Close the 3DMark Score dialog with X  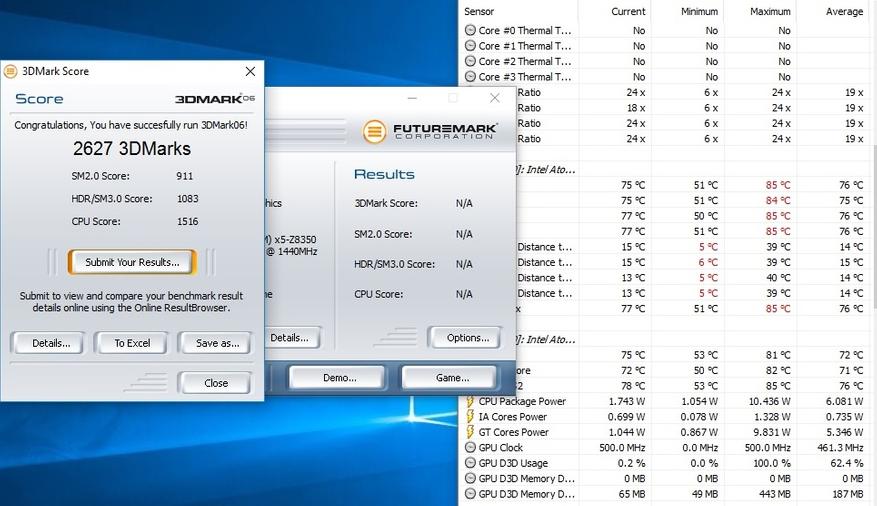click(250, 71)
